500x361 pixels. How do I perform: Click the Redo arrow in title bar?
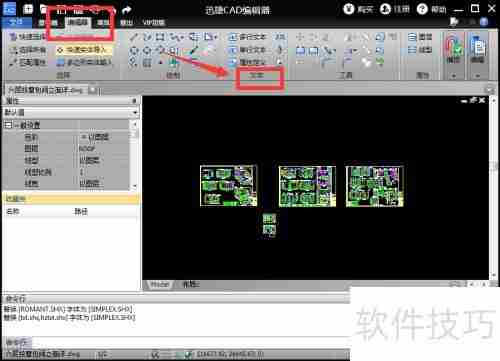click(126, 10)
